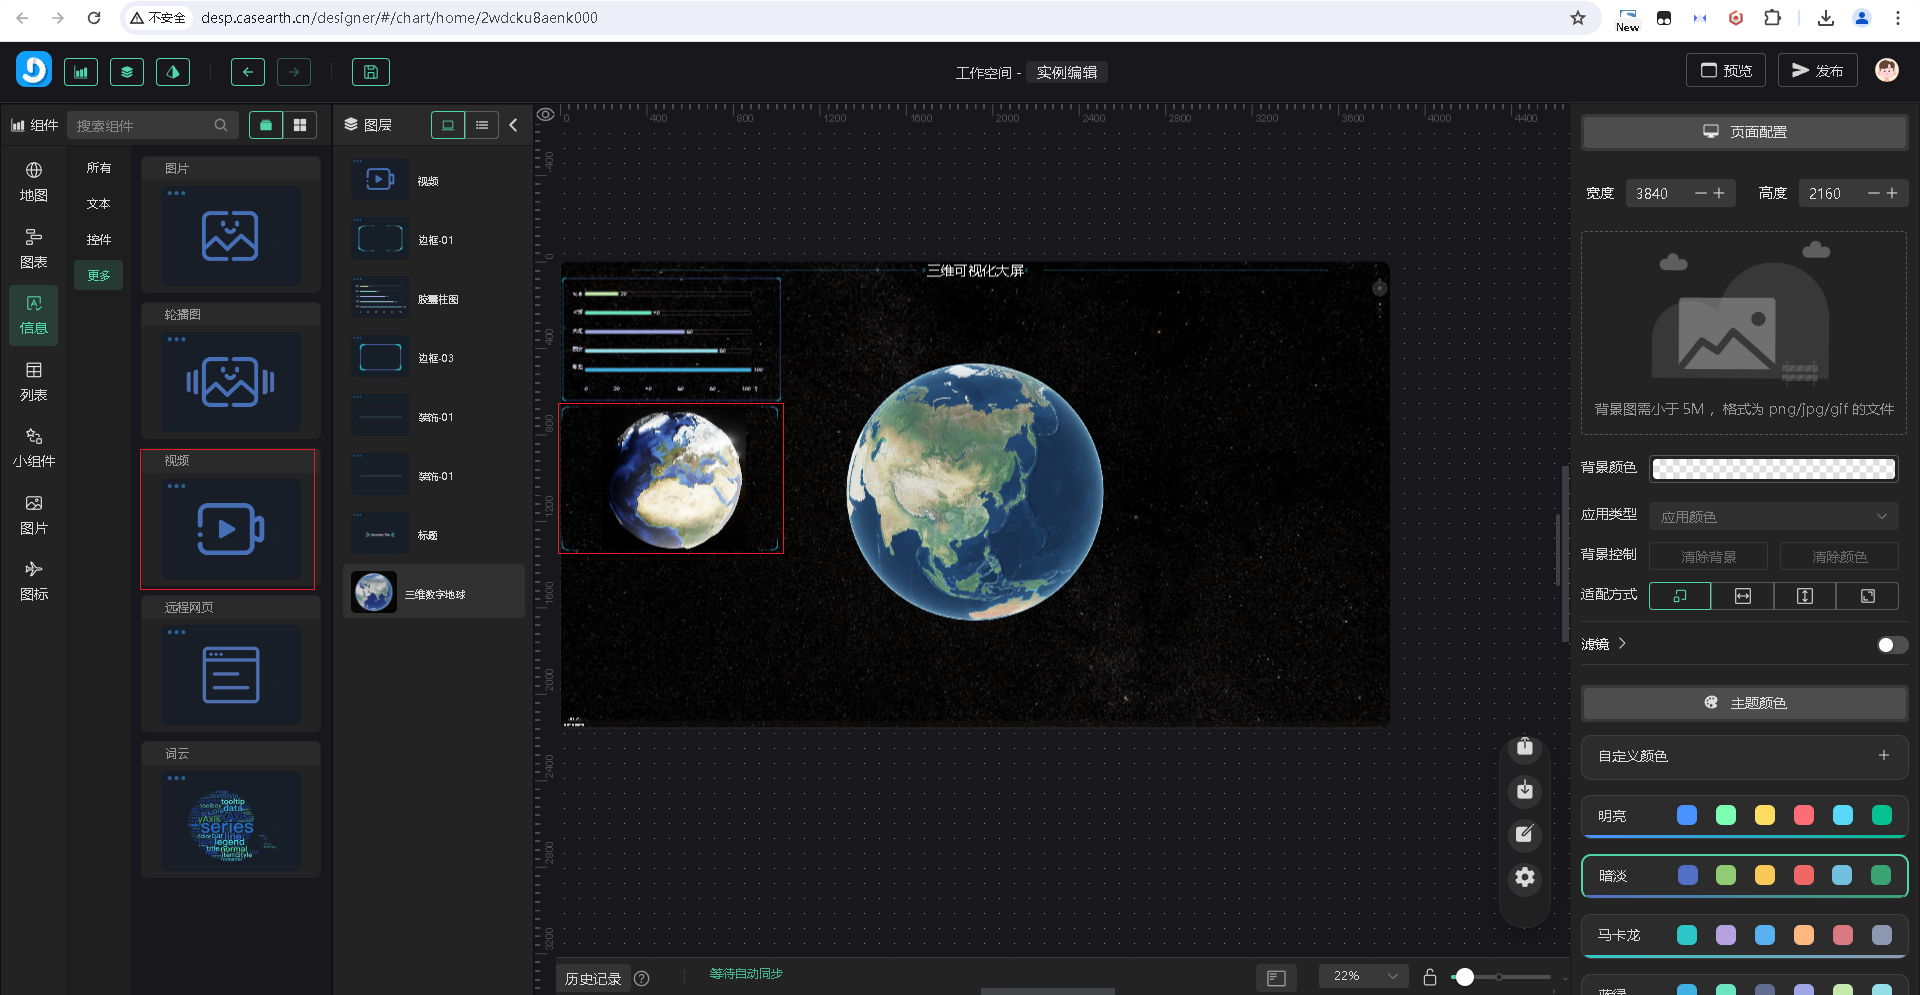Toggle the chart components toolbar icon
The width and height of the screenshot is (1920, 995).
point(81,72)
